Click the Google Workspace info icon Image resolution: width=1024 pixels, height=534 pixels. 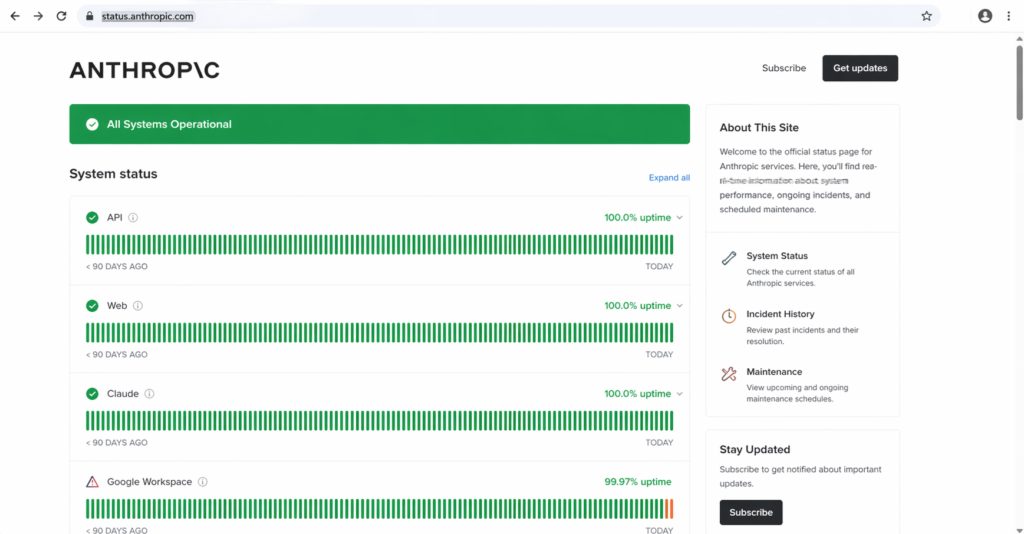click(x=203, y=482)
